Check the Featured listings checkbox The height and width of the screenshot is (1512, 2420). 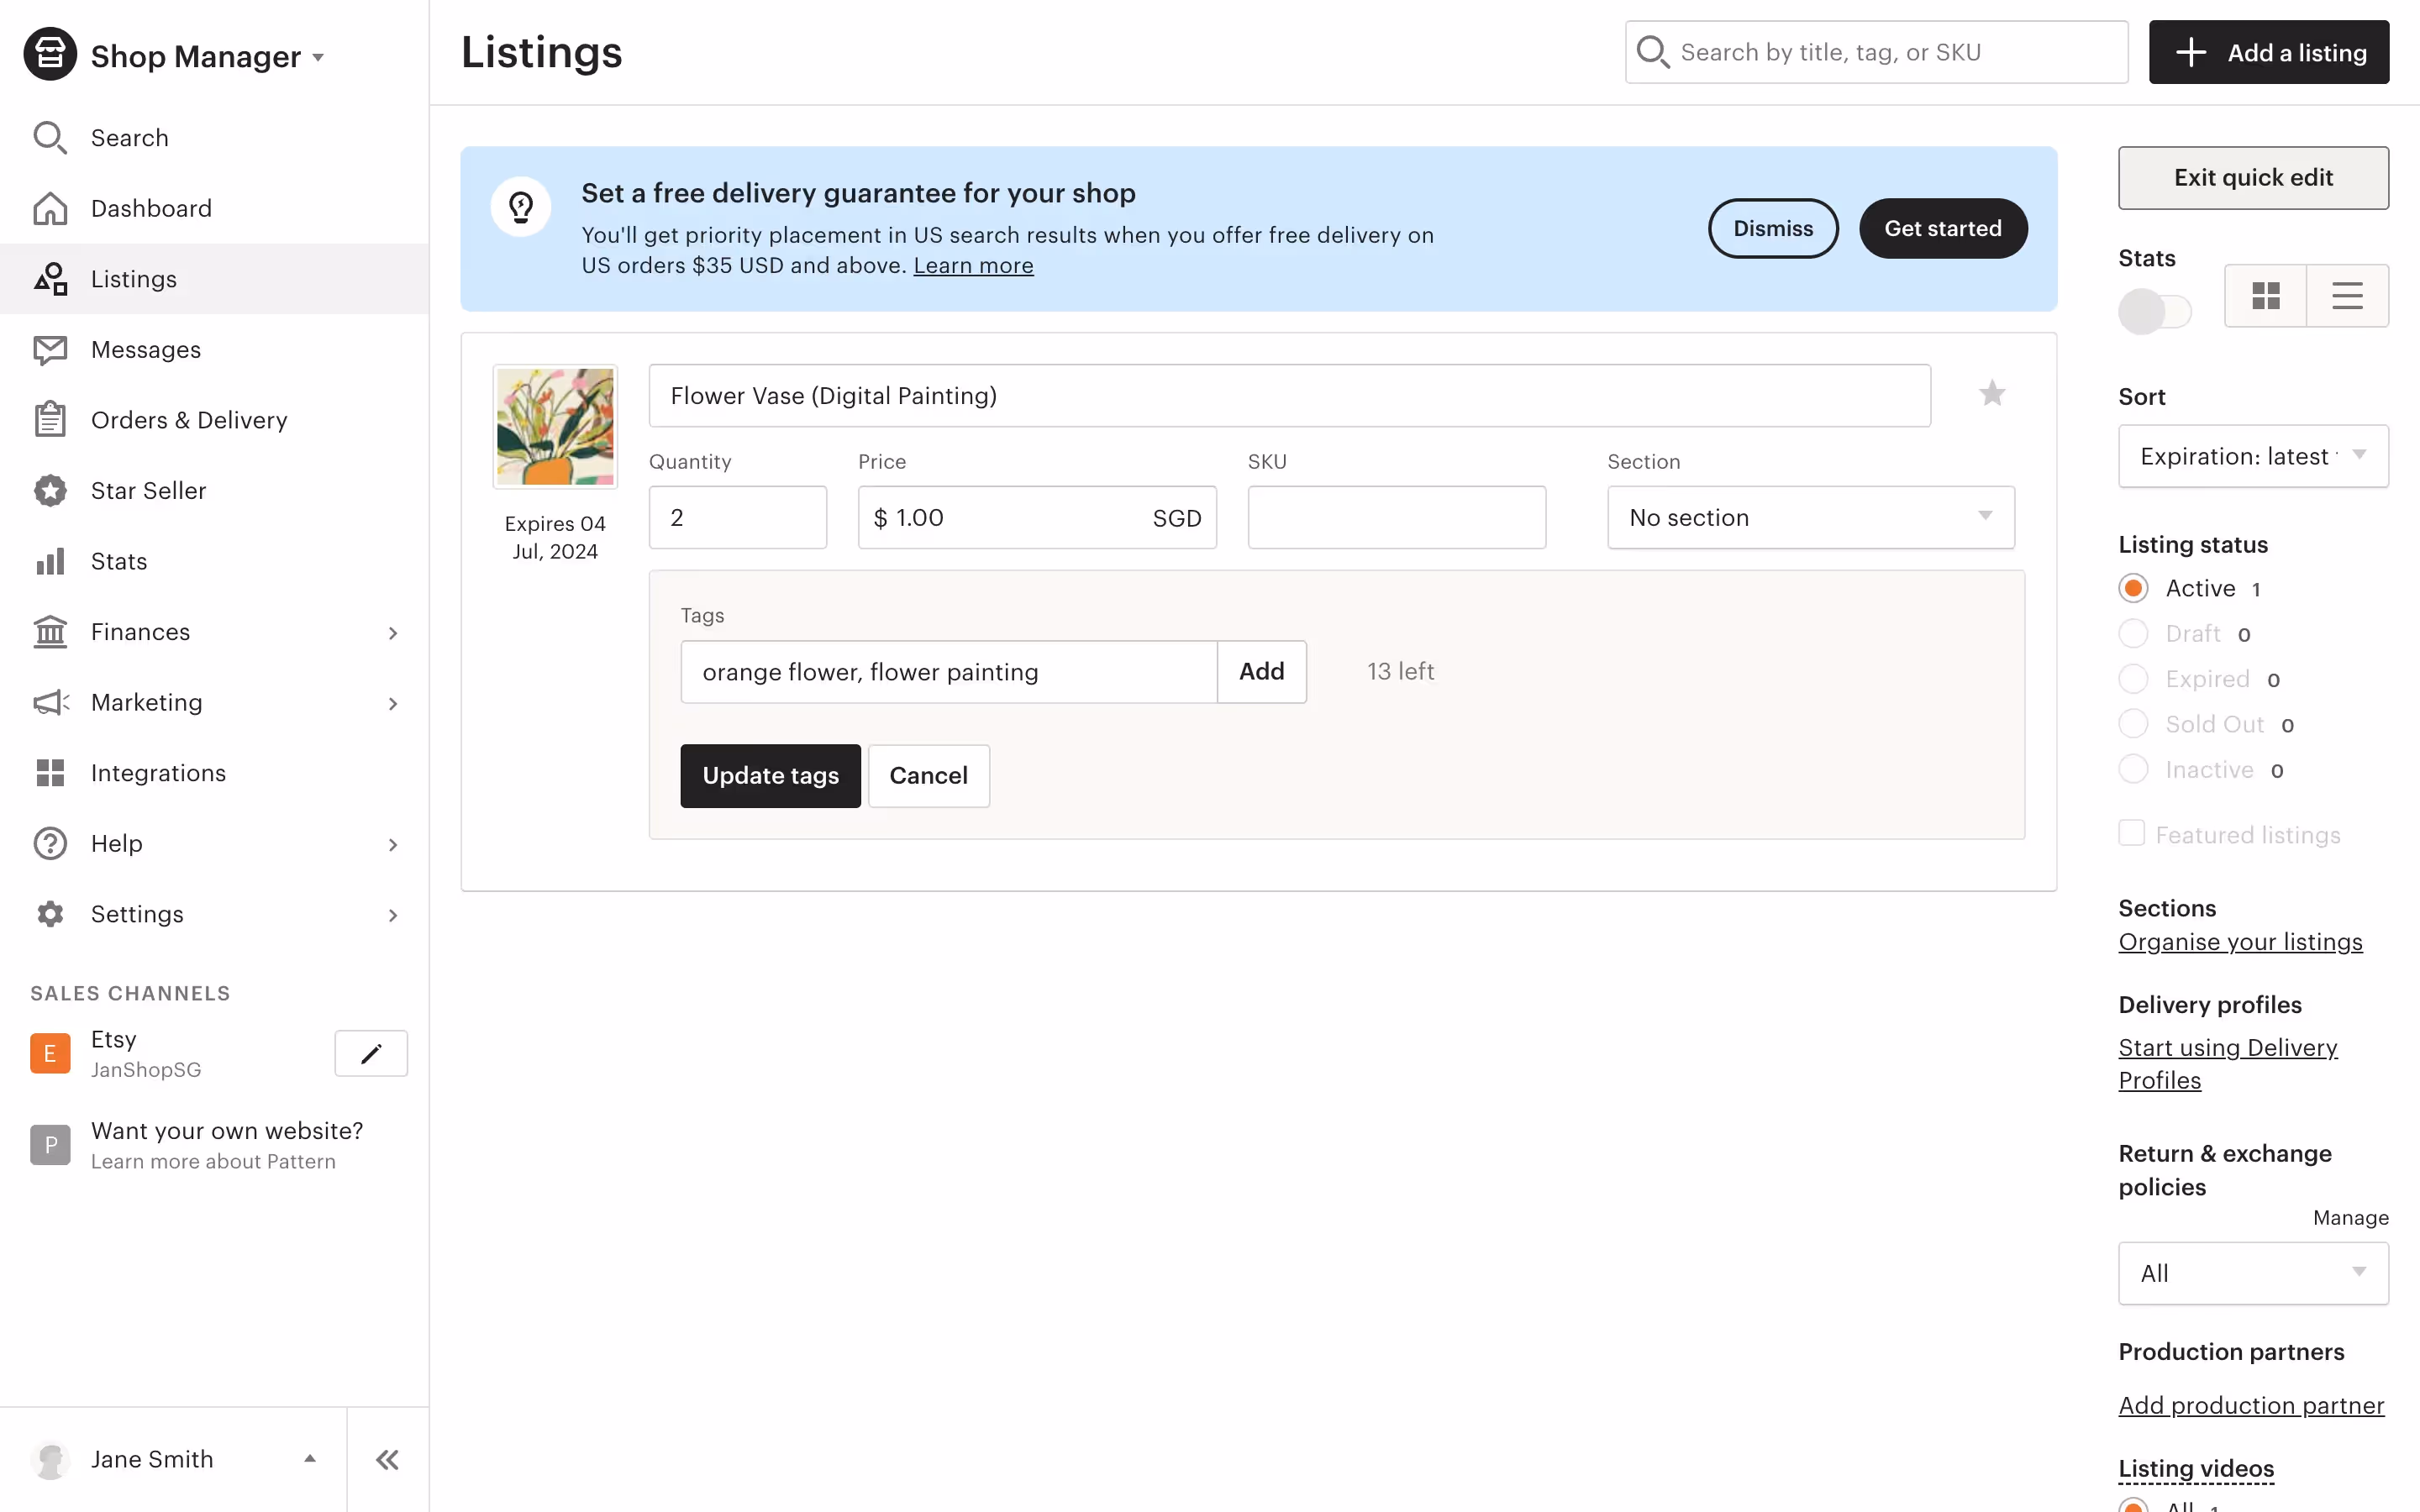click(x=2131, y=834)
